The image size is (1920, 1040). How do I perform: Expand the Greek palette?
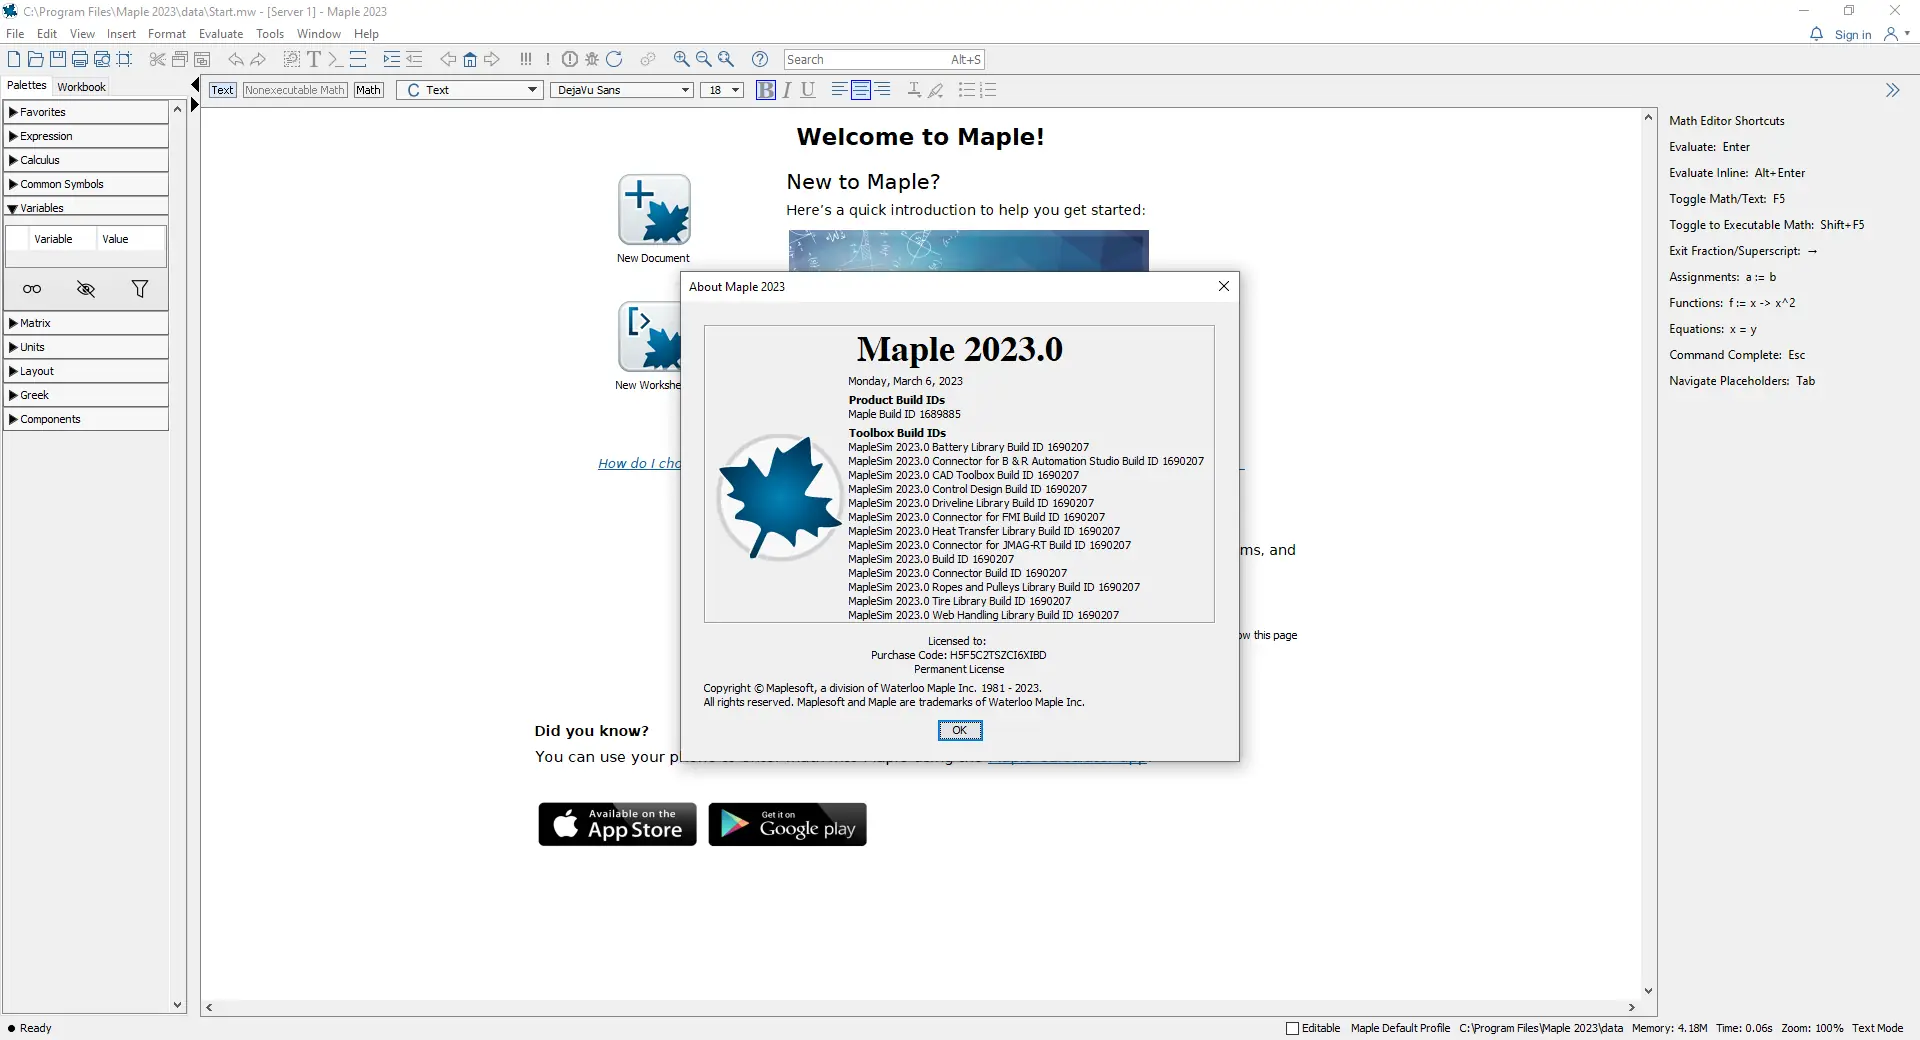86,395
